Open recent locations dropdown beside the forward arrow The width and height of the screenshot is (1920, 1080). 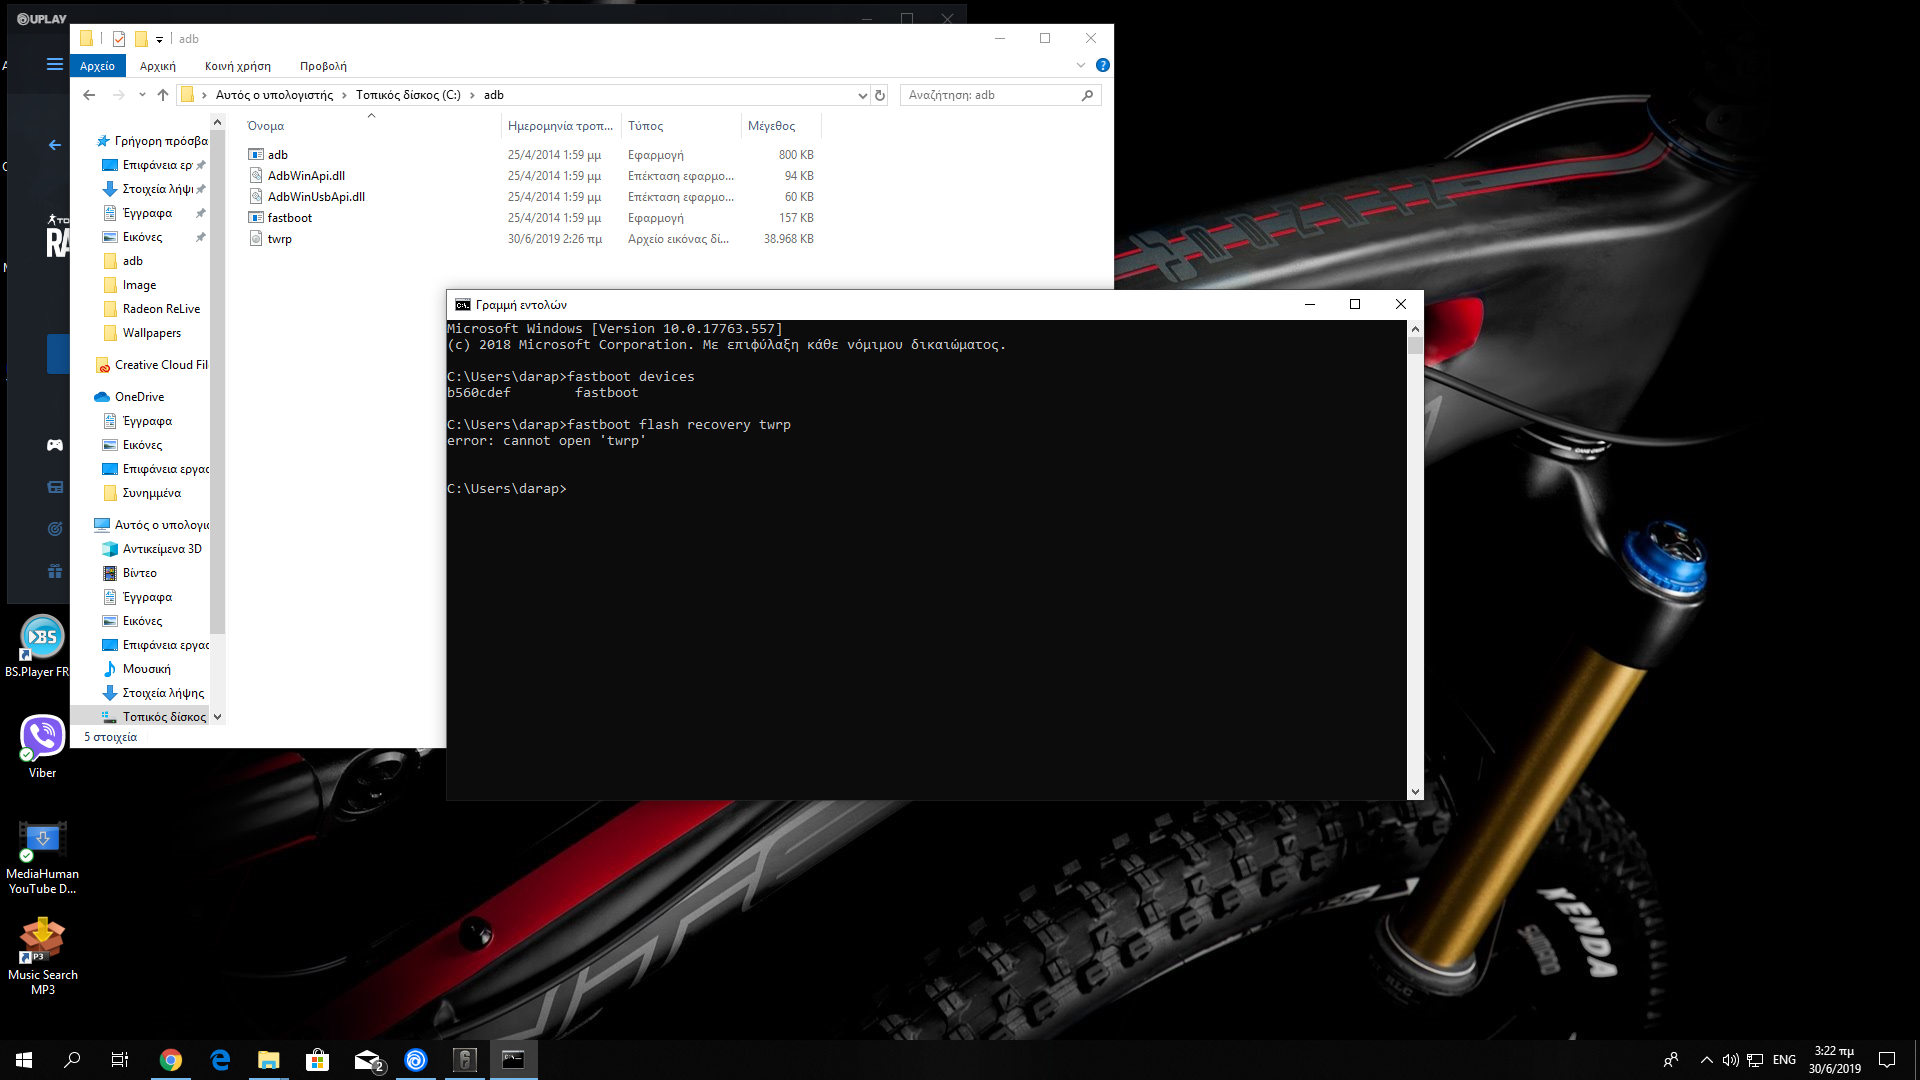click(142, 95)
